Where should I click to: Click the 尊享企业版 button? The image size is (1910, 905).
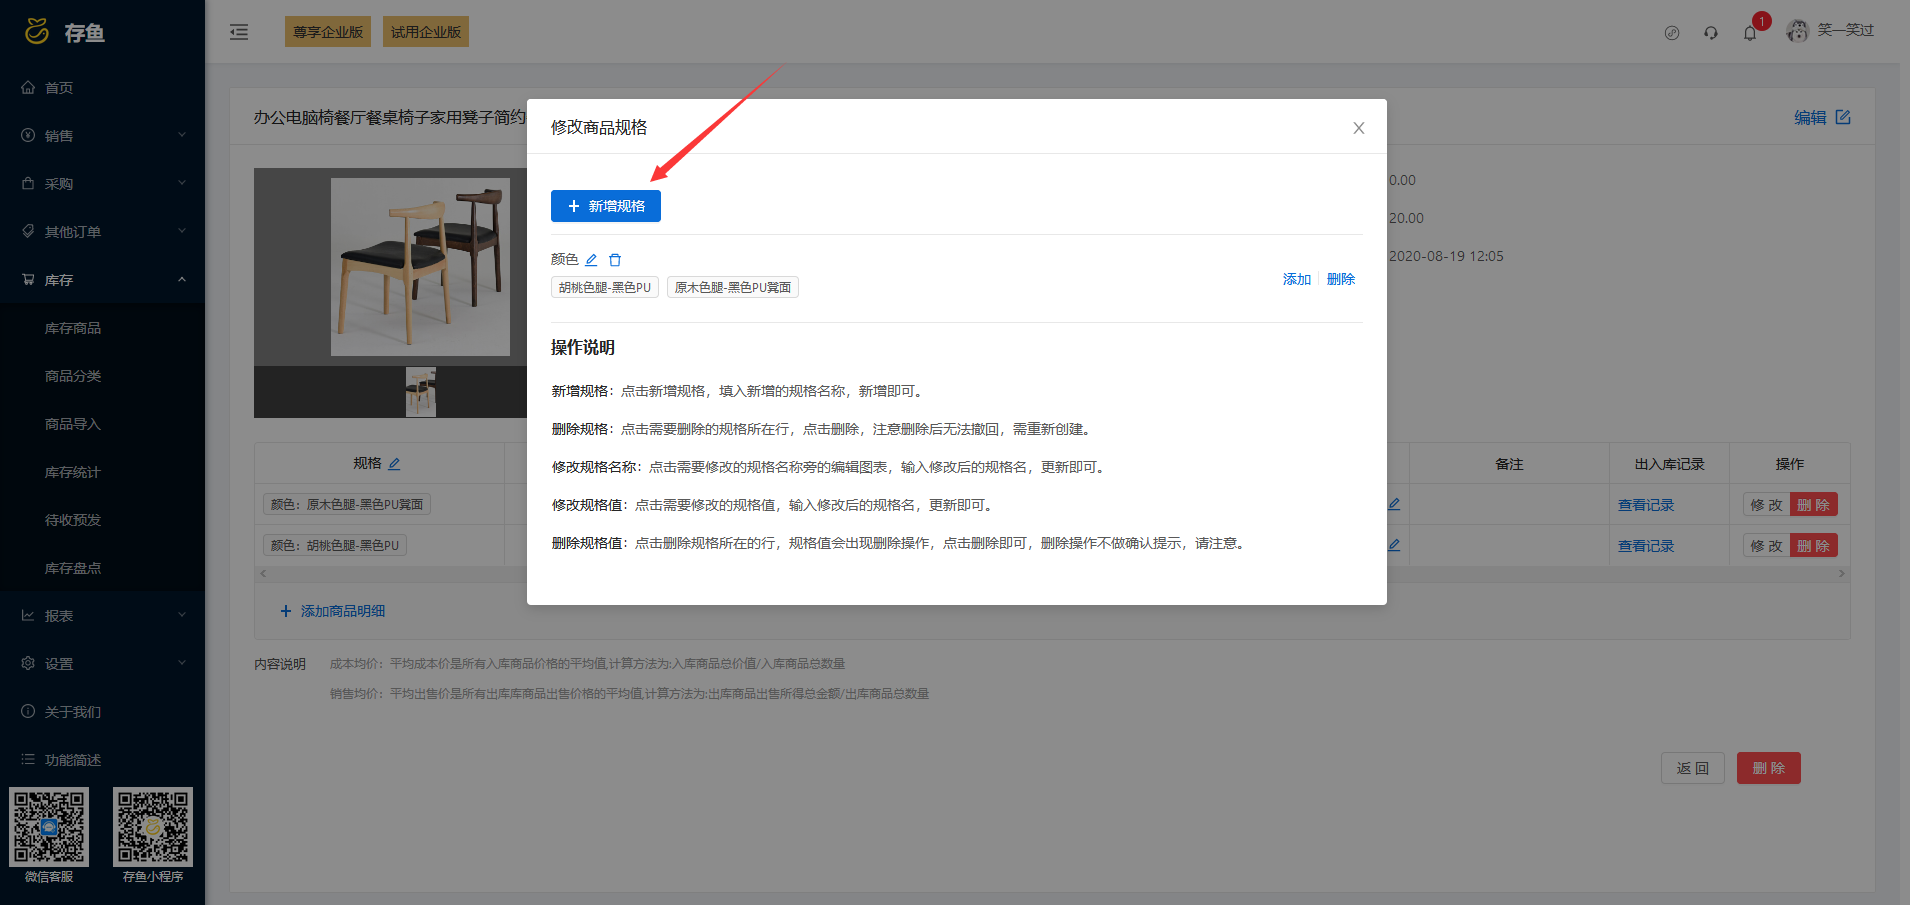328,32
